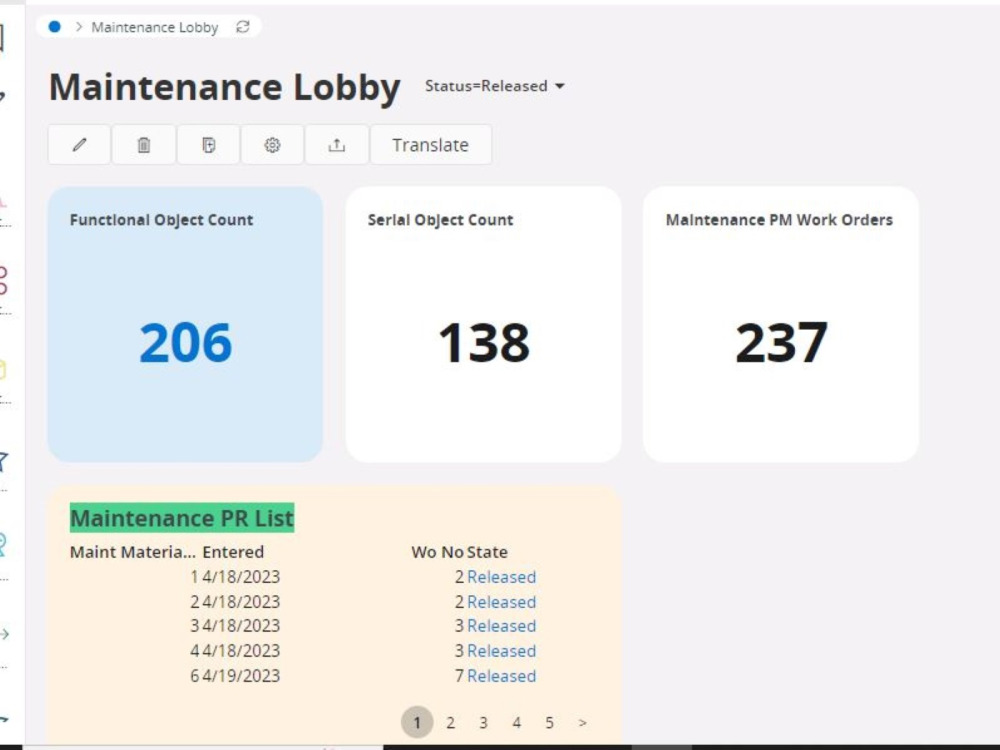Screen dimensions: 1000x750
Task: Click the 4/19/2023 date cell
Action: tap(241, 676)
